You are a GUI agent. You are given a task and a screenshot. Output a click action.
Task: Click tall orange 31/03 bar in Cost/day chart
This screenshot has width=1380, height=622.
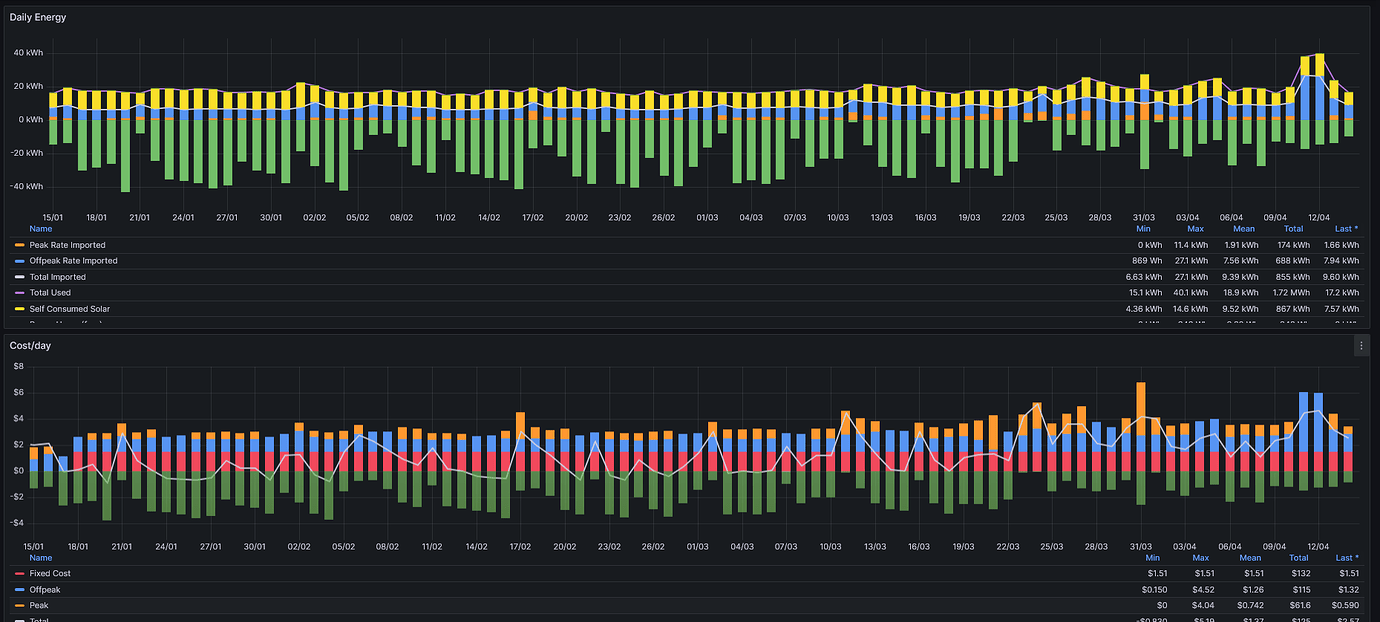1140,408
